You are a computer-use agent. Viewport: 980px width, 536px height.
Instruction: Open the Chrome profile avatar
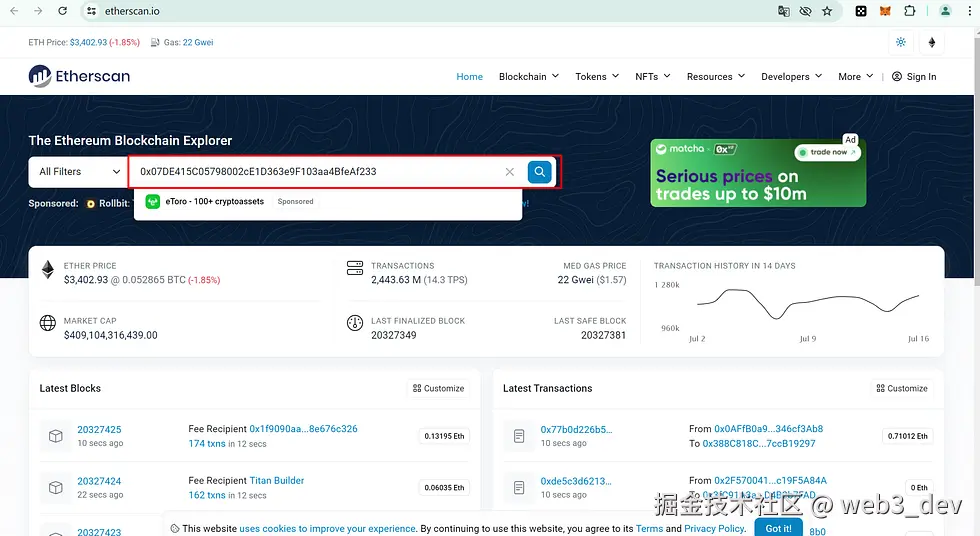coord(945,11)
